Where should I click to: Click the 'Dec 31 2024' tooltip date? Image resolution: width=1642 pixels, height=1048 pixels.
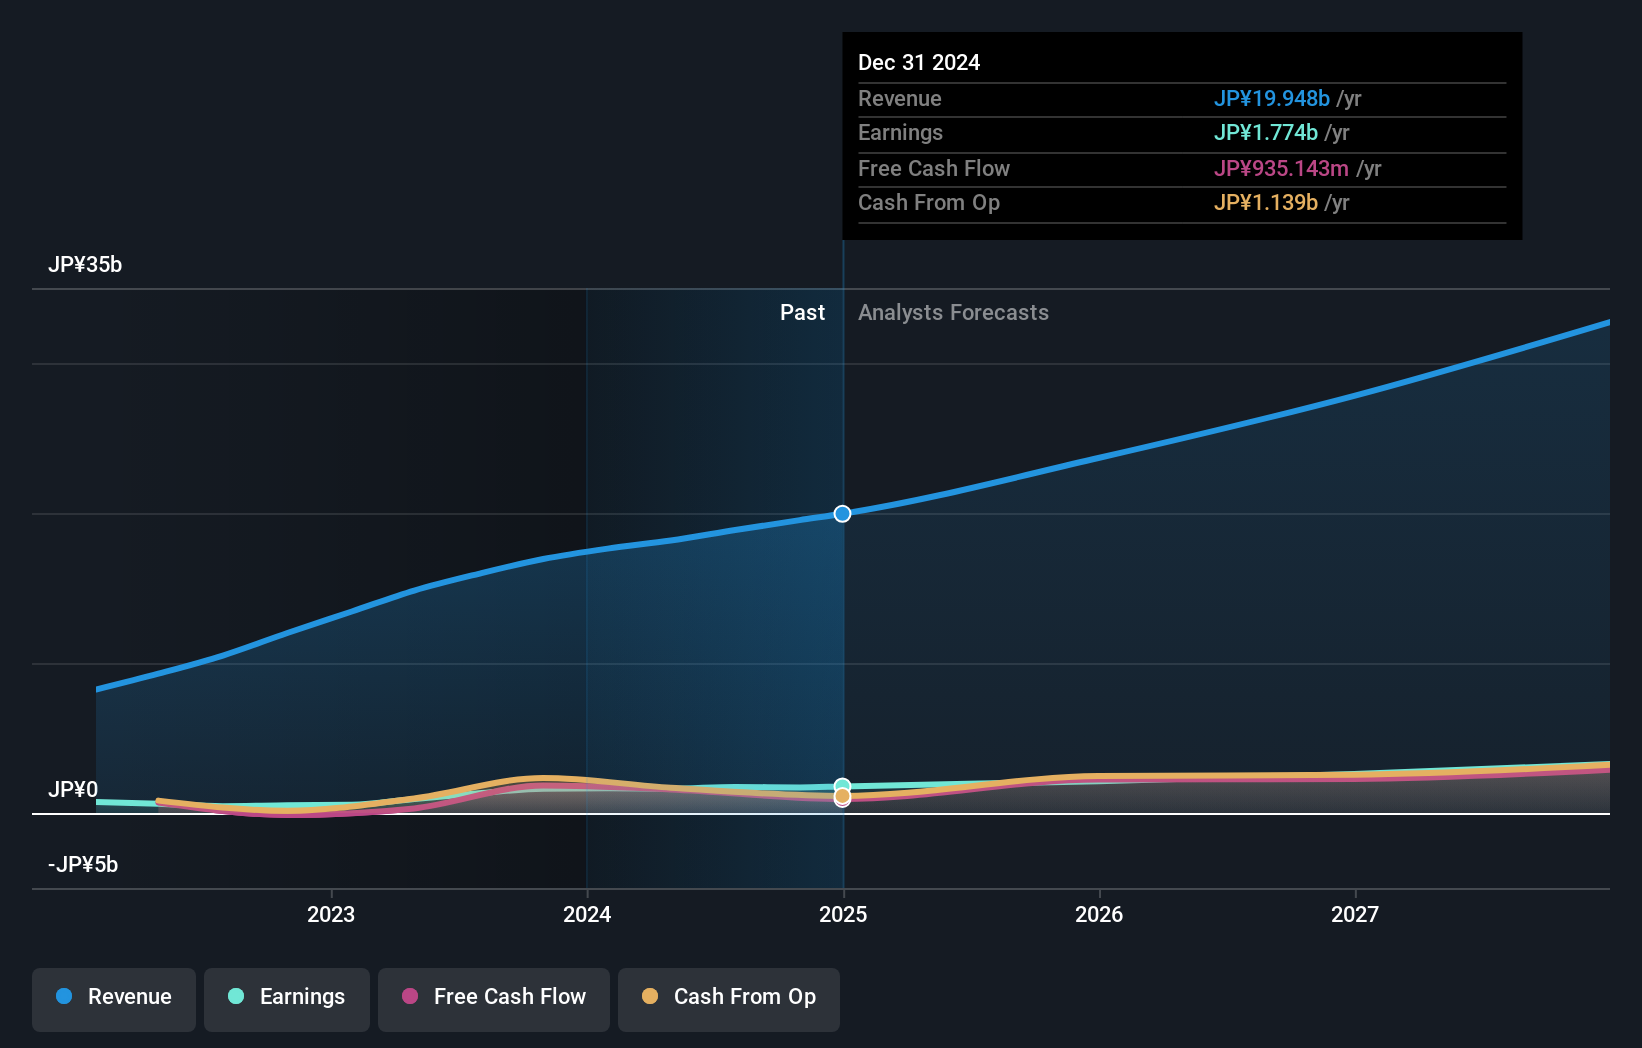tap(919, 63)
